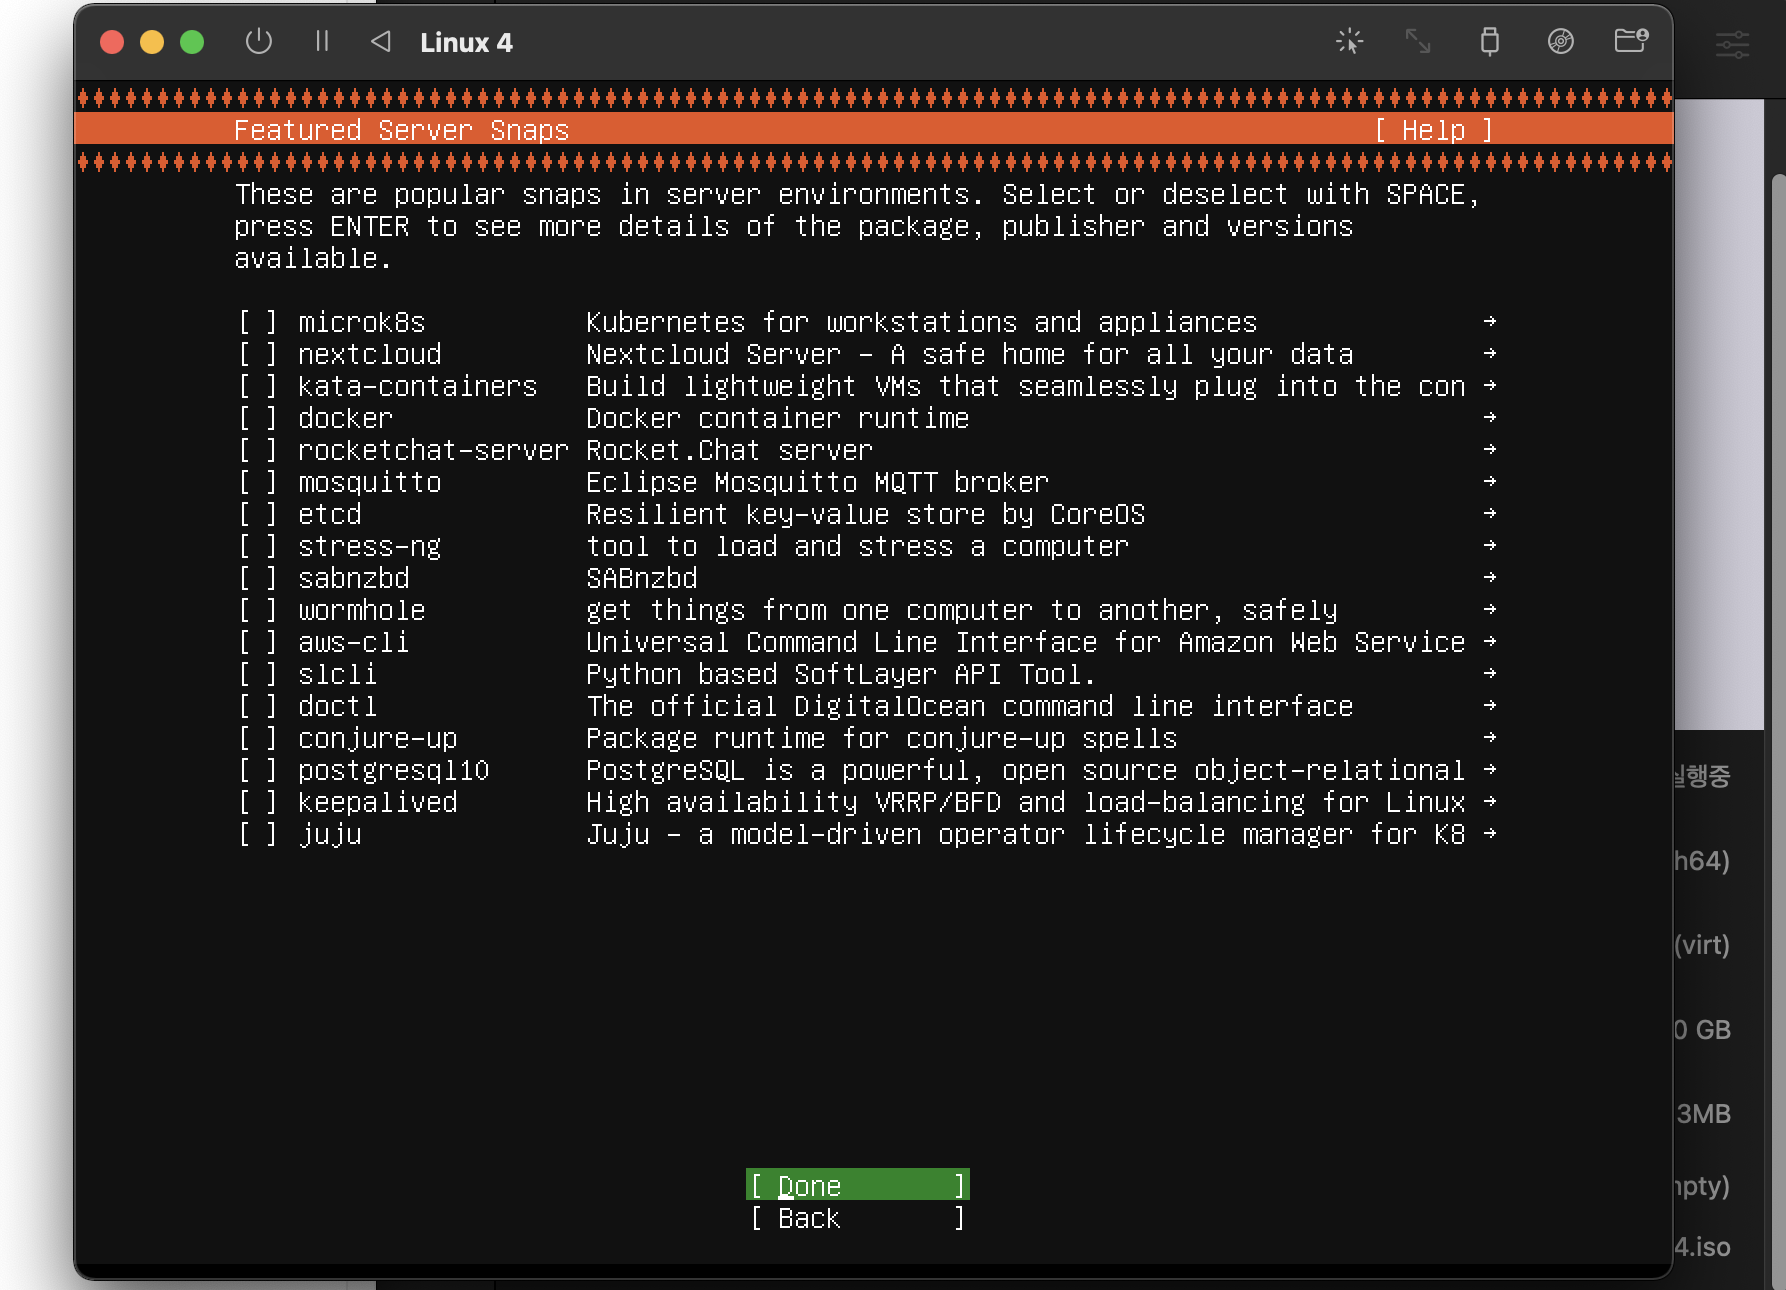Open details arrow for stress-ng row

[1490, 545]
